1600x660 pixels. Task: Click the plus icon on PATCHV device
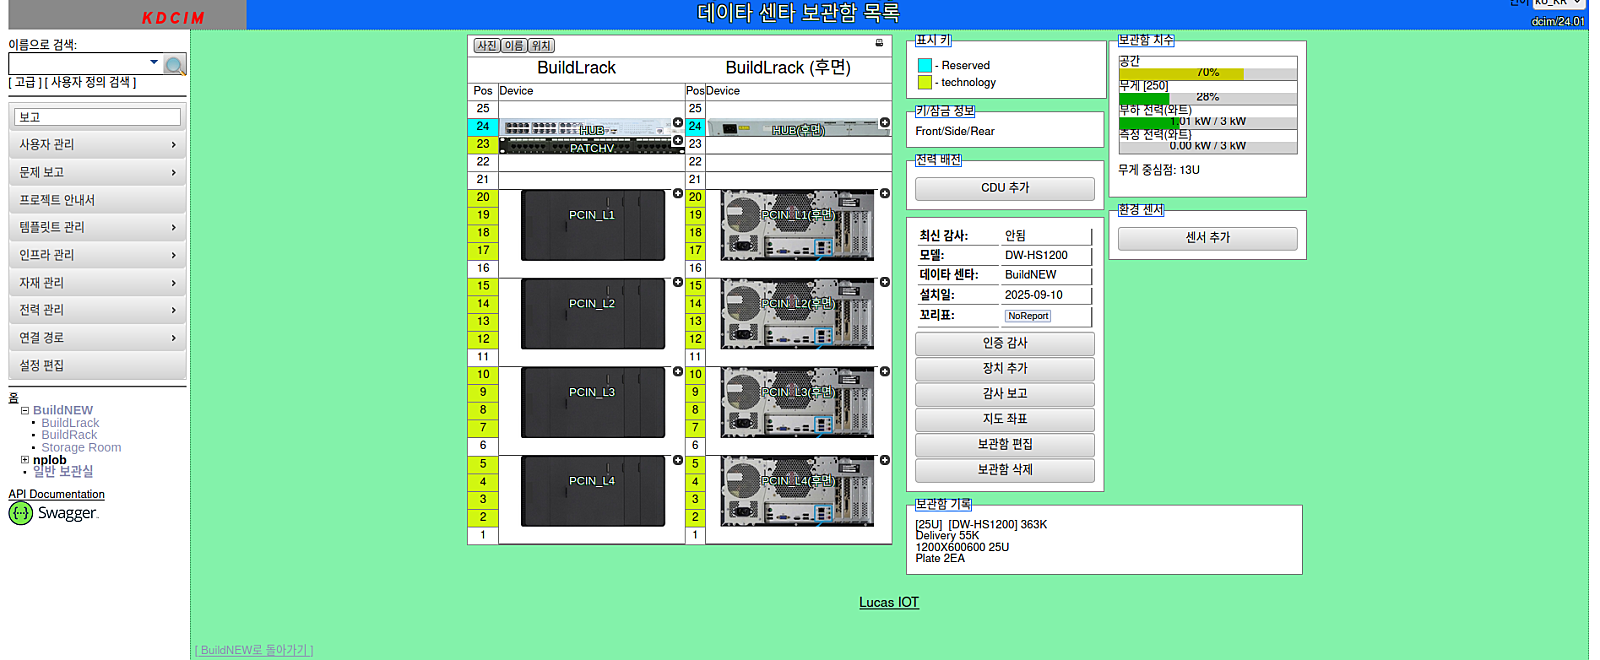click(678, 140)
